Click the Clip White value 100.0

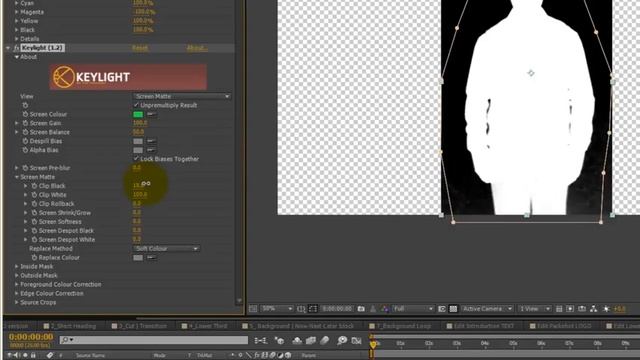click(140, 195)
